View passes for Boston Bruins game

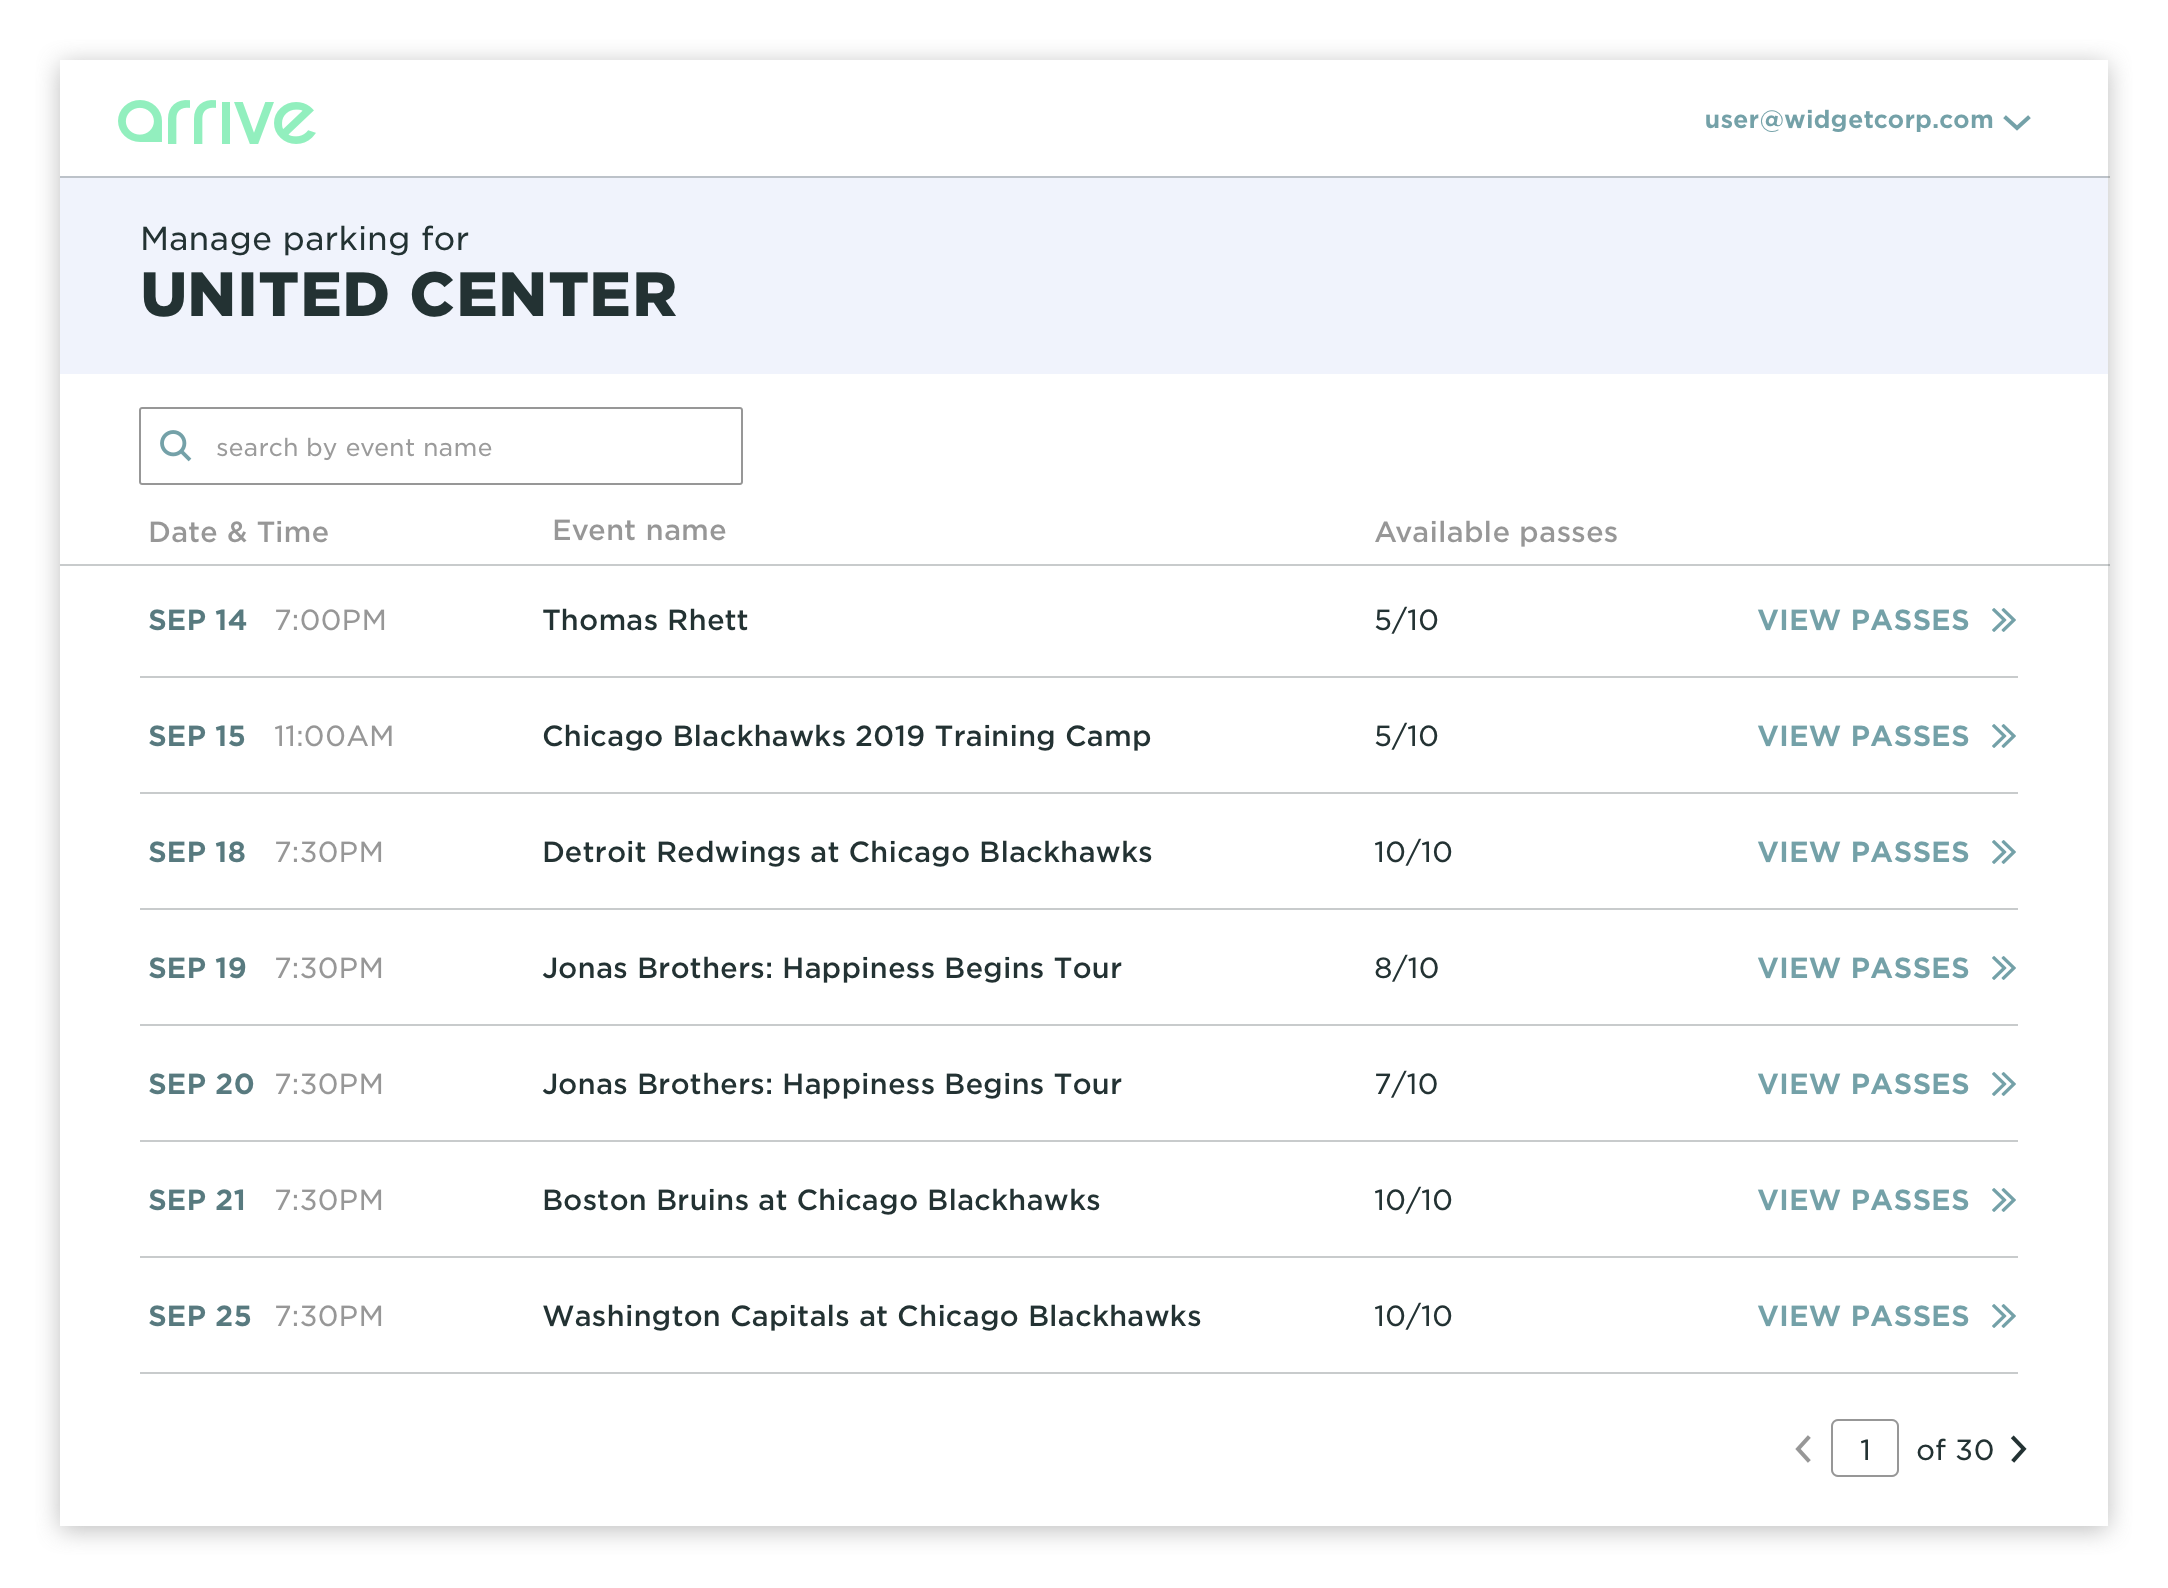click(x=1887, y=1200)
